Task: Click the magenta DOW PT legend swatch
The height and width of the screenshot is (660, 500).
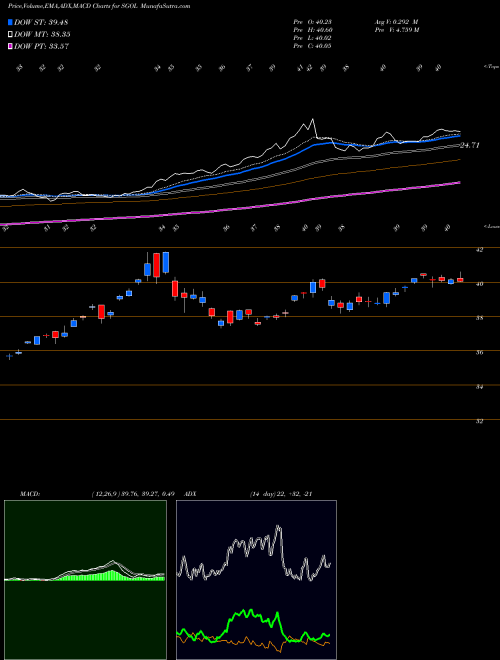Action: (x=11, y=46)
